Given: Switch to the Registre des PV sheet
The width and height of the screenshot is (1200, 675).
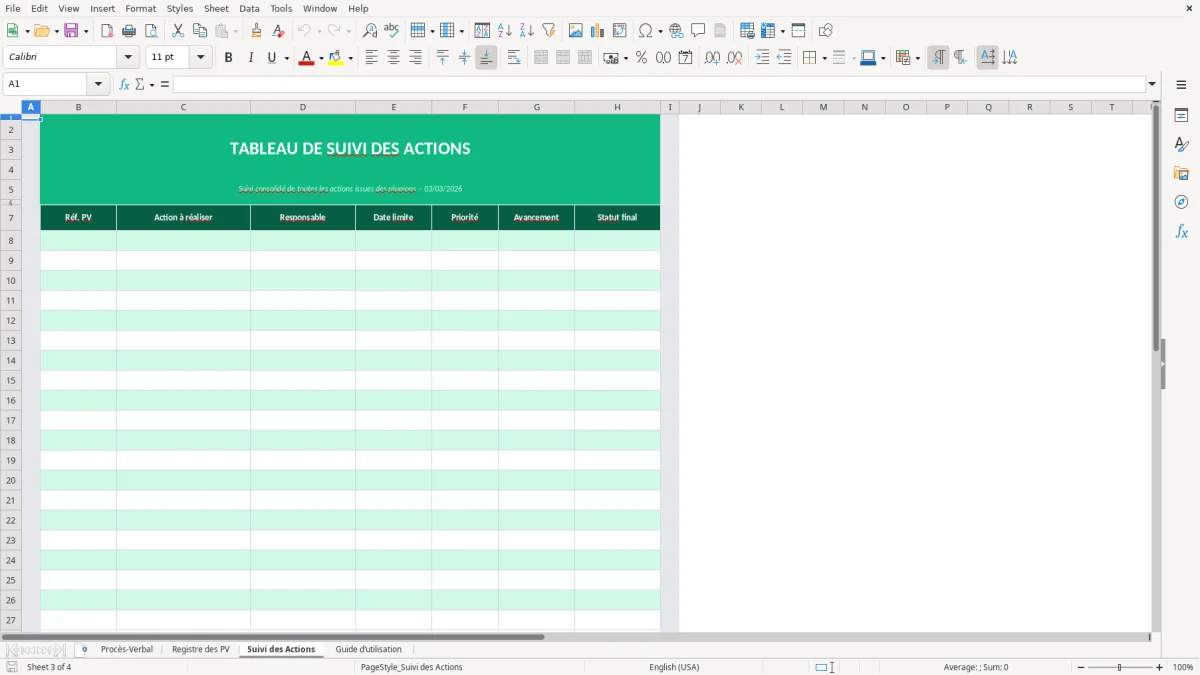Looking at the screenshot, I should [200, 648].
